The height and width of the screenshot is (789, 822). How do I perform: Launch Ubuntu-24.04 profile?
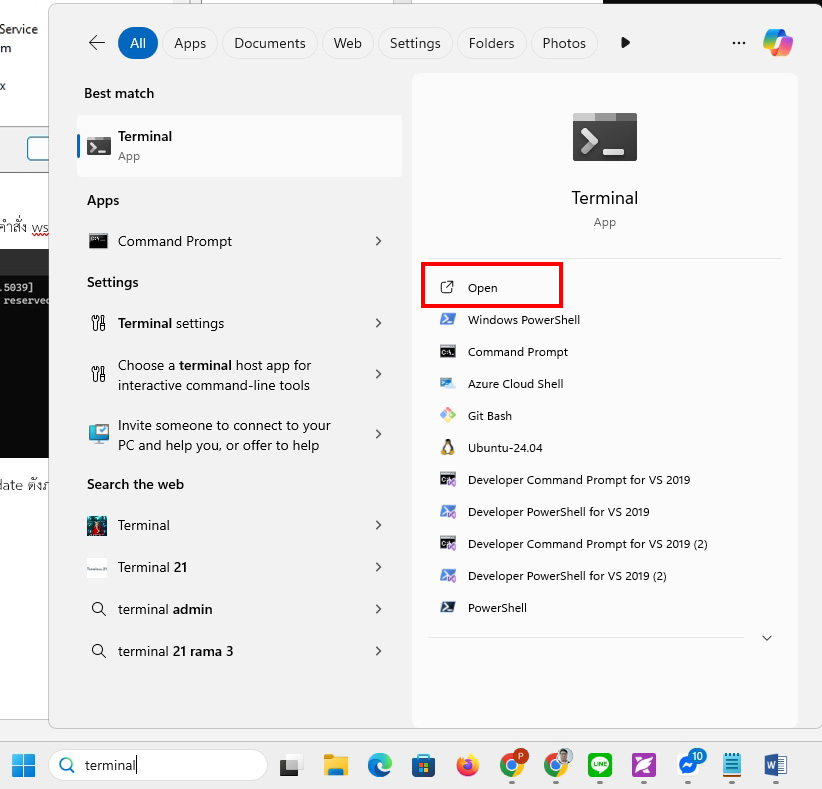[x=604, y=448]
